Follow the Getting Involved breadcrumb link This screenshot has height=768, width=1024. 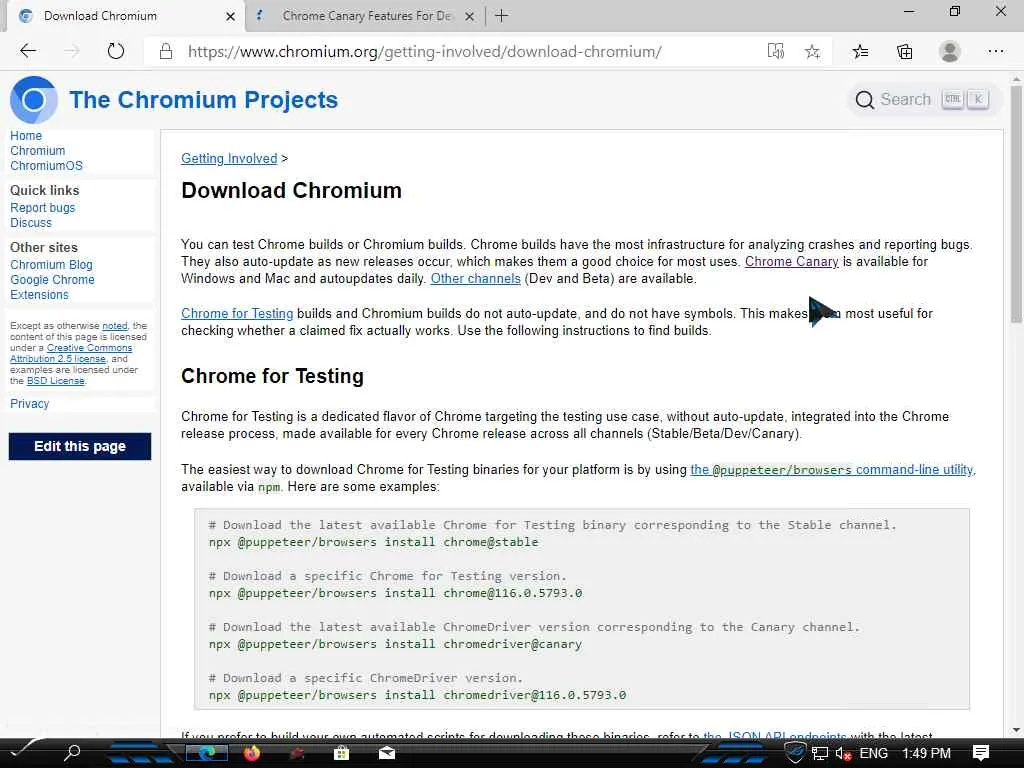point(229,158)
